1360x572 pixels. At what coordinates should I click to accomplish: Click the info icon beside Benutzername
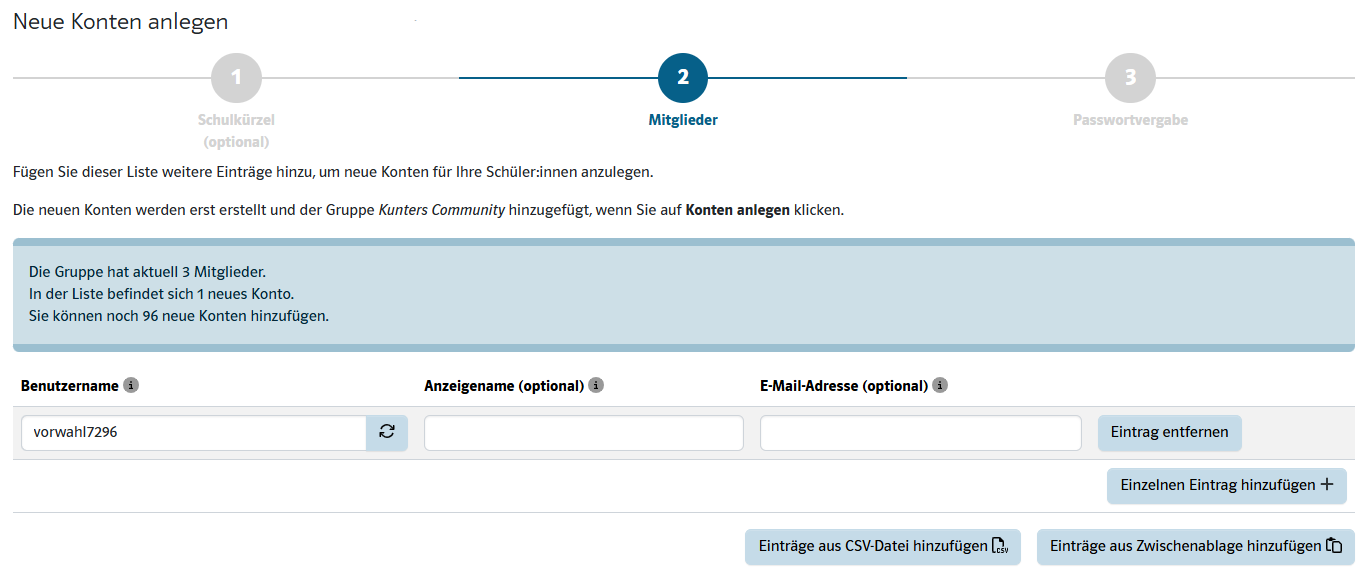pyautogui.click(x=131, y=385)
